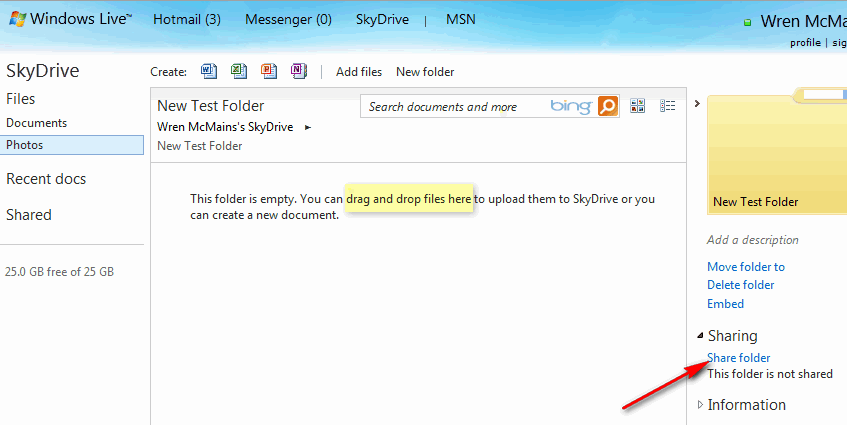Viewport: 847px width, 425px height.
Task: Select Files in the sidebar
Action: (21, 99)
